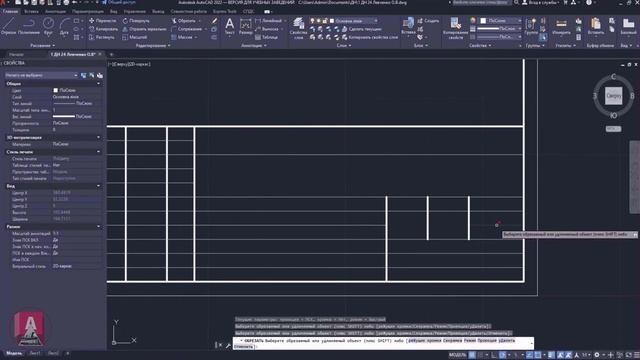640x360 pixels.
Task: Click the Создать block button
Action: point(428,20)
